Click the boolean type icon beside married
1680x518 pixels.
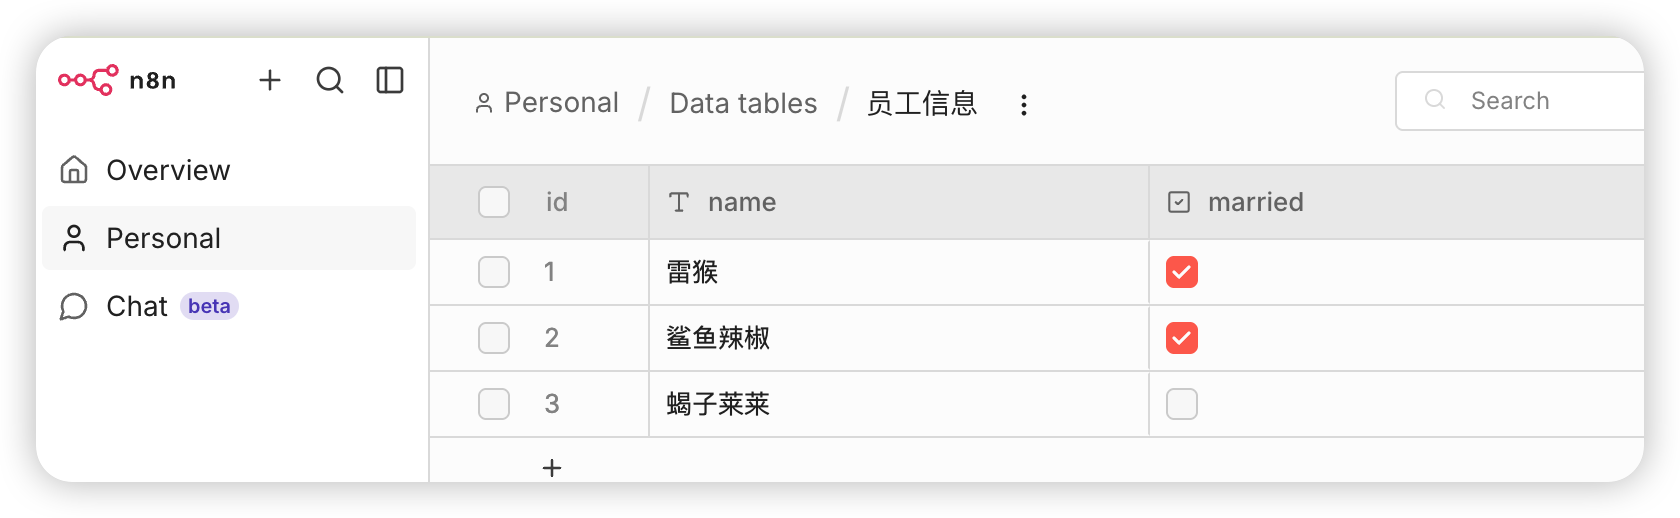click(1179, 202)
